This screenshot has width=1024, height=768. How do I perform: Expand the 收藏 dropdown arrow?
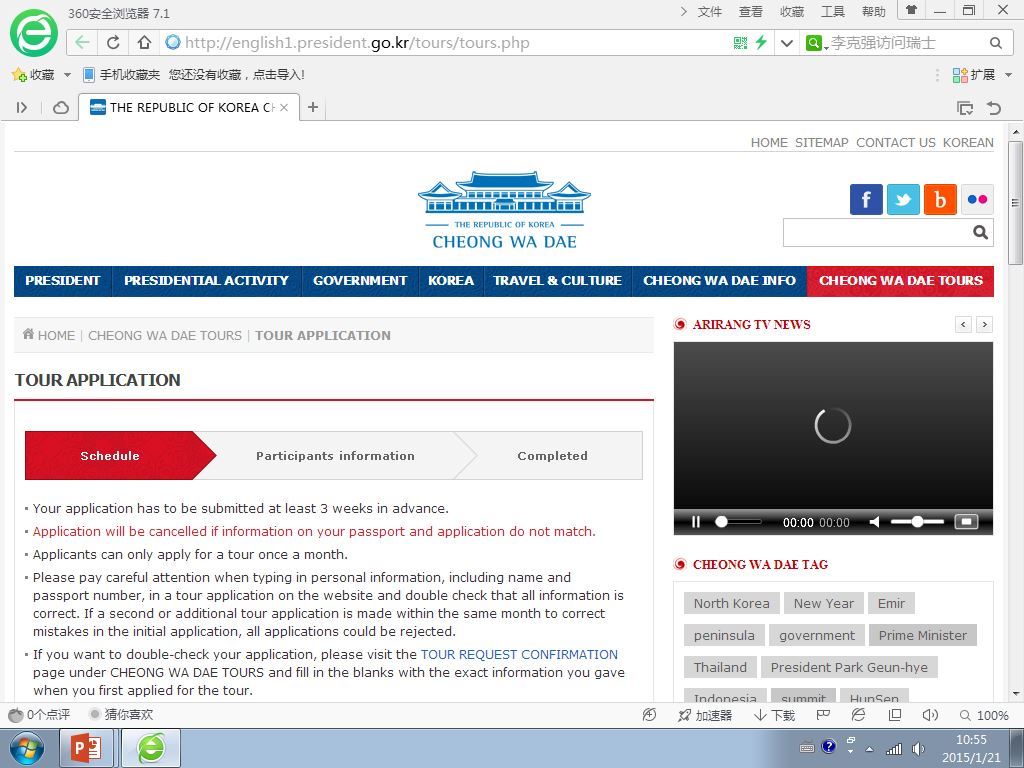(x=67, y=75)
